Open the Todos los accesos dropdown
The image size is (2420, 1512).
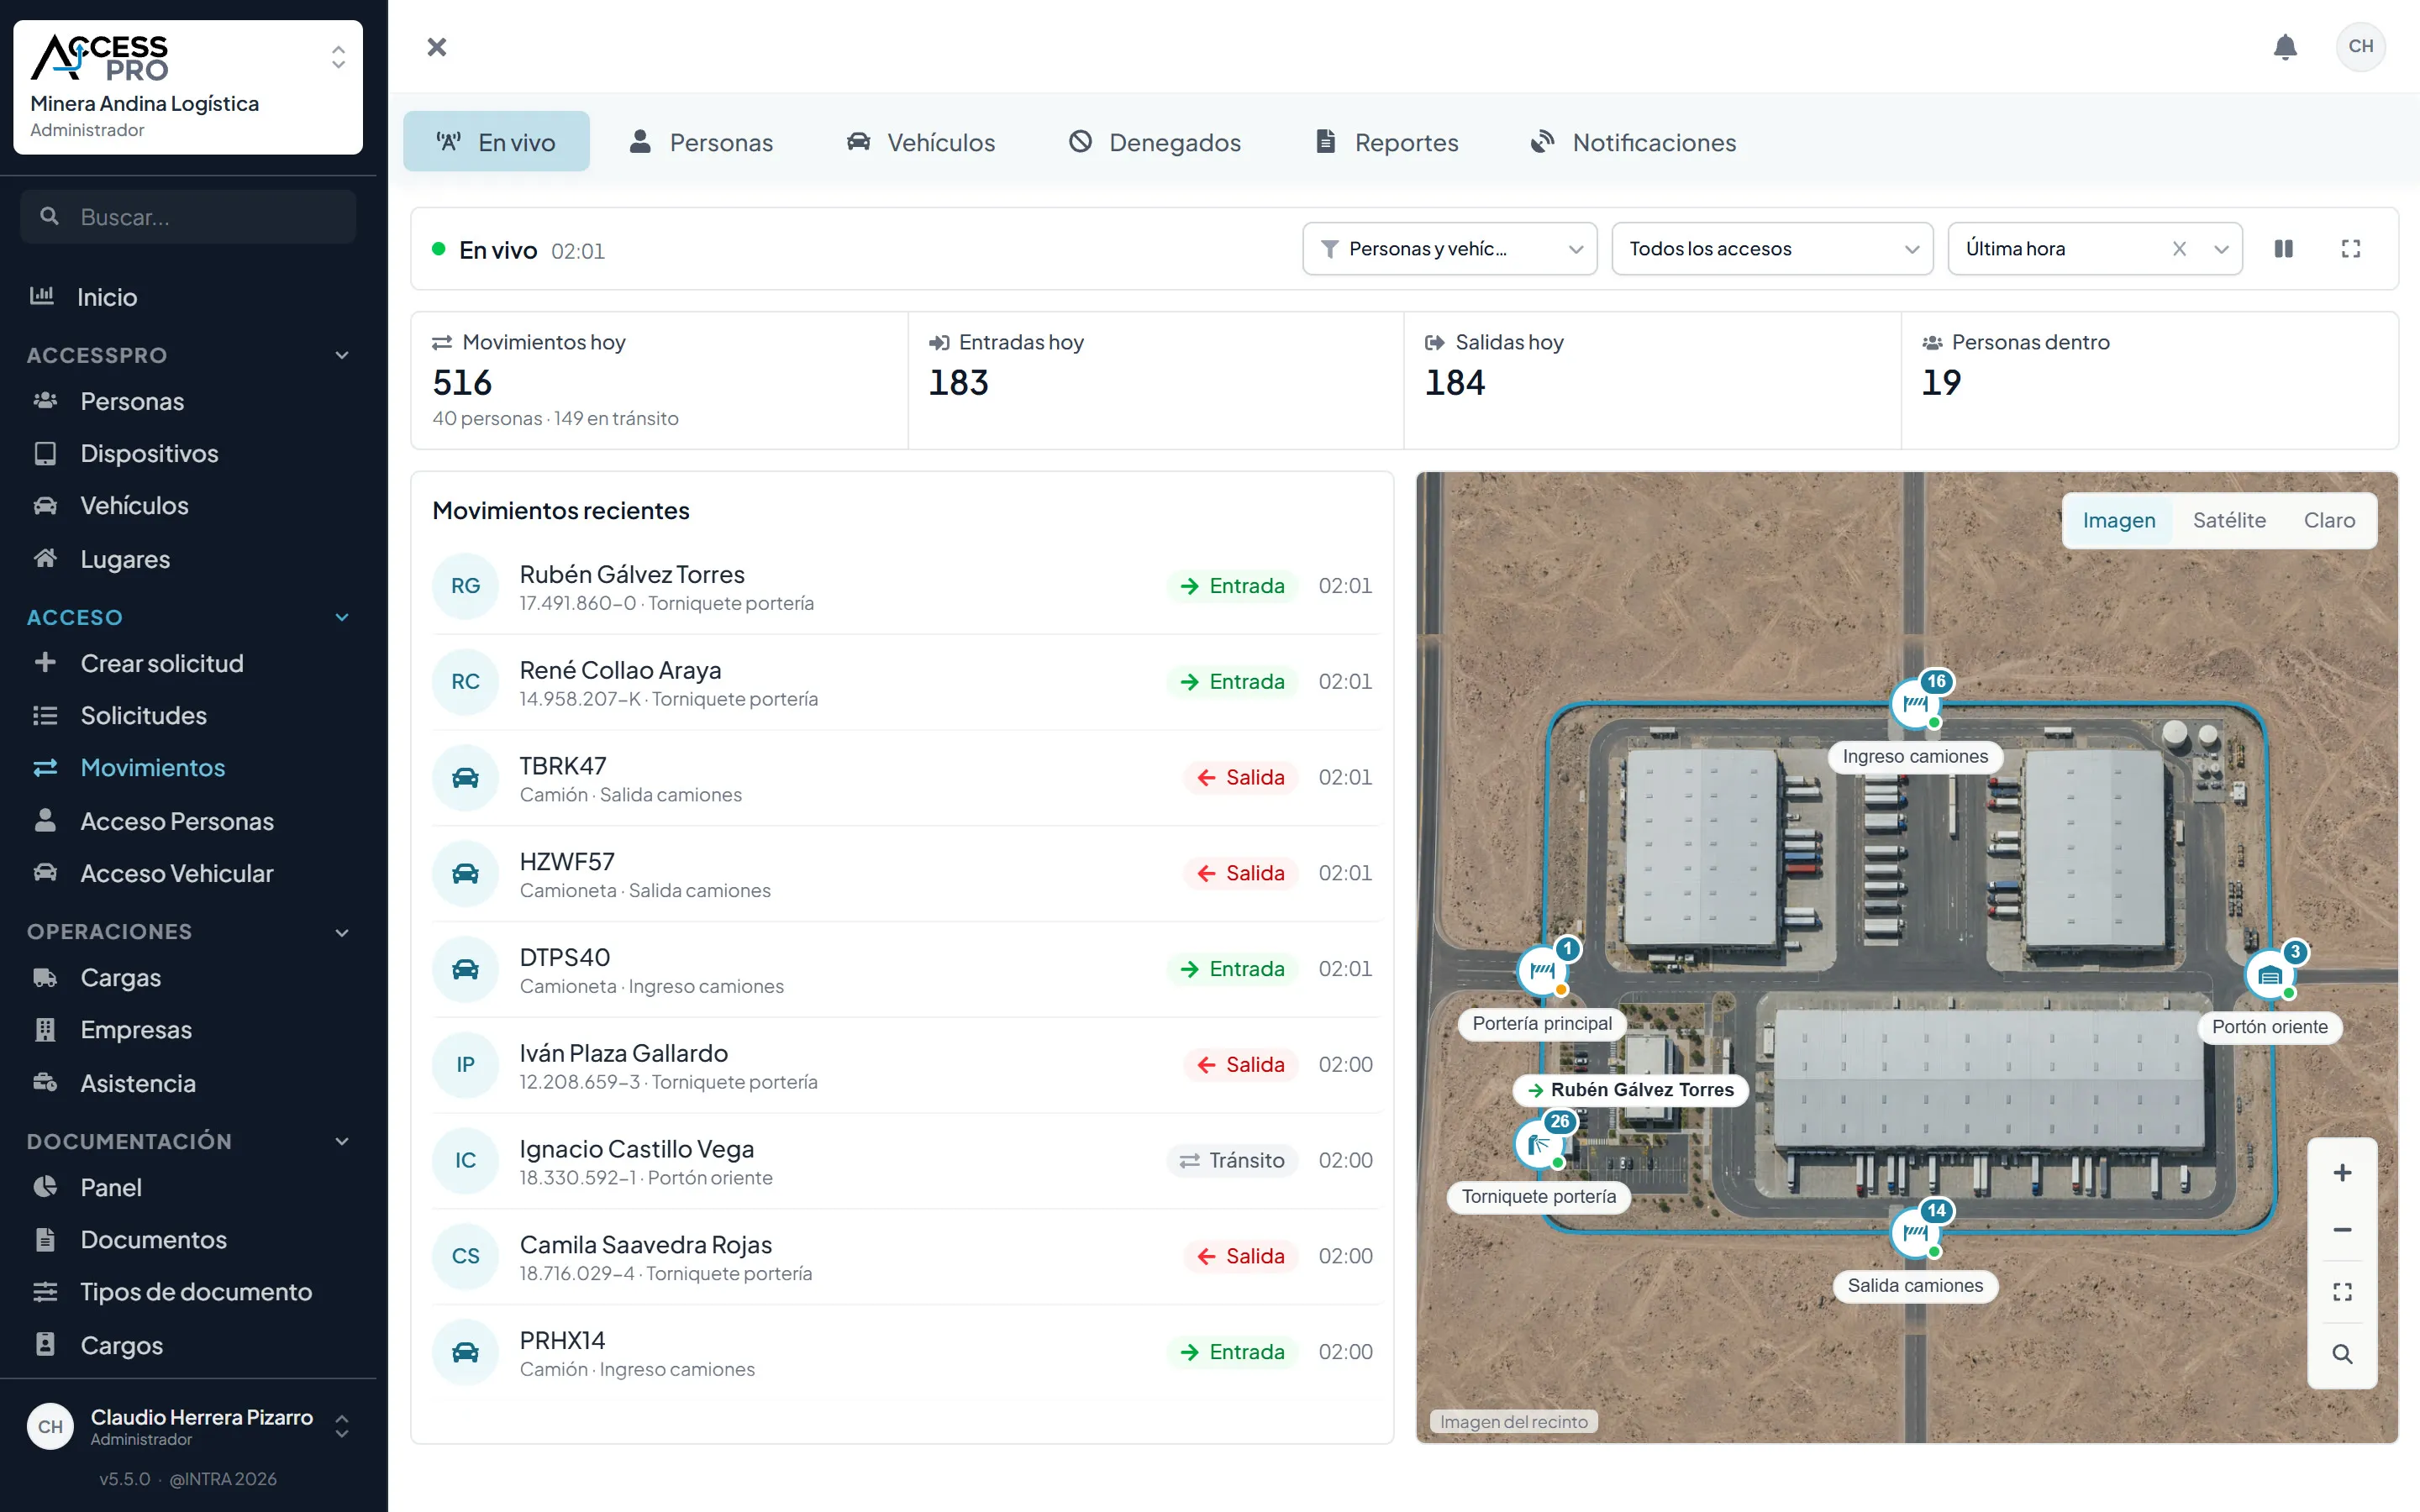click(x=1772, y=249)
